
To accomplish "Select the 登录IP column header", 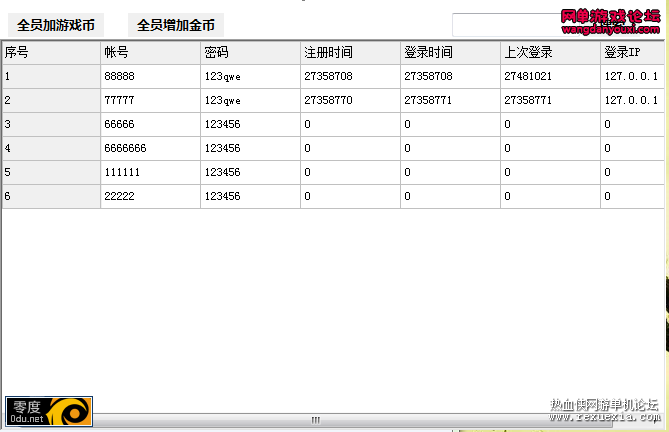I will 633,52.
